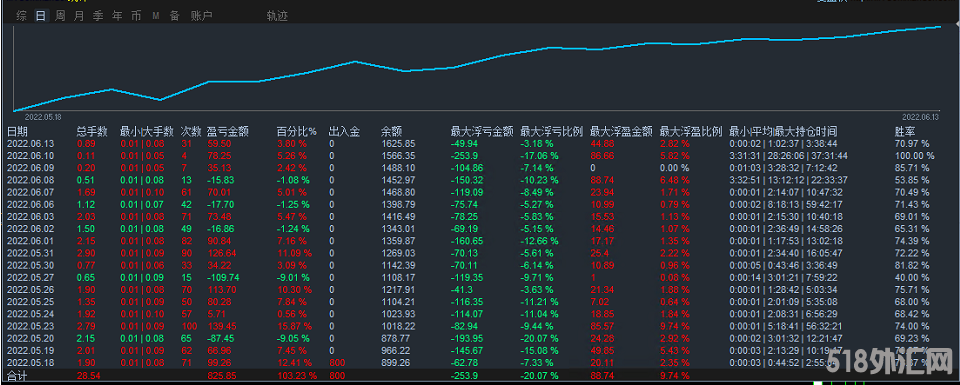The image size is (960, 385).
Task: Open the 币 currency tab
Action: [x=136, y=16]
